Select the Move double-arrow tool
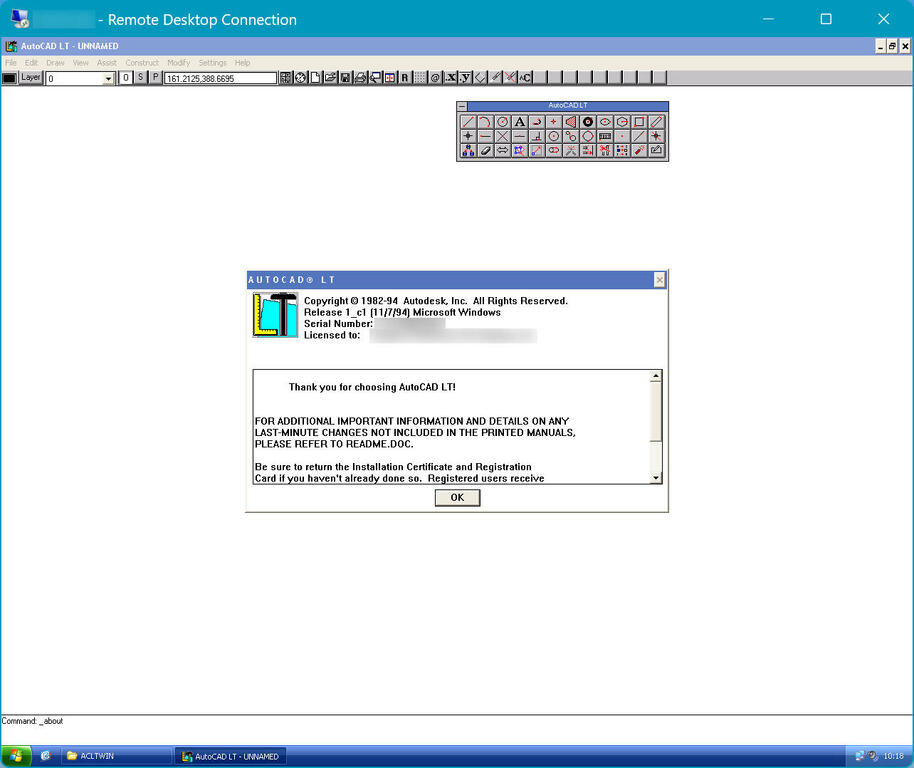This screenshot has width=914, height=768. (x=502, y=151)
